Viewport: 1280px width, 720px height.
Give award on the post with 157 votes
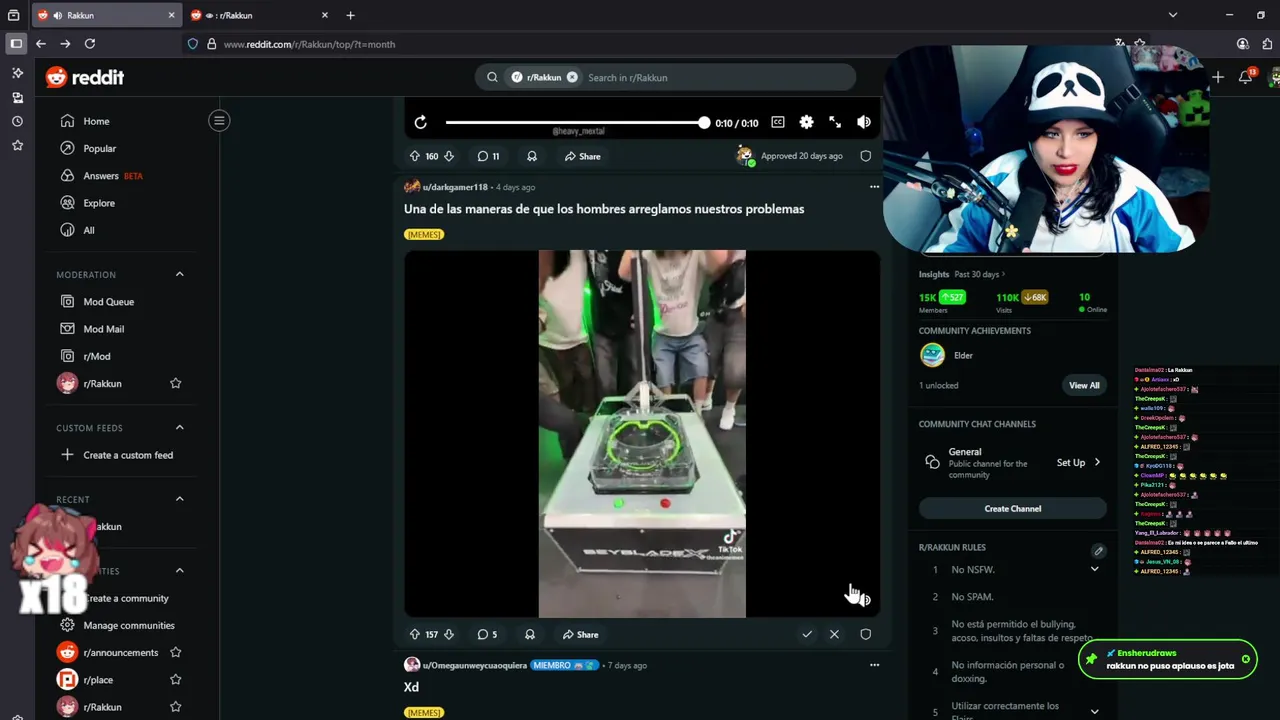[530, 634]
